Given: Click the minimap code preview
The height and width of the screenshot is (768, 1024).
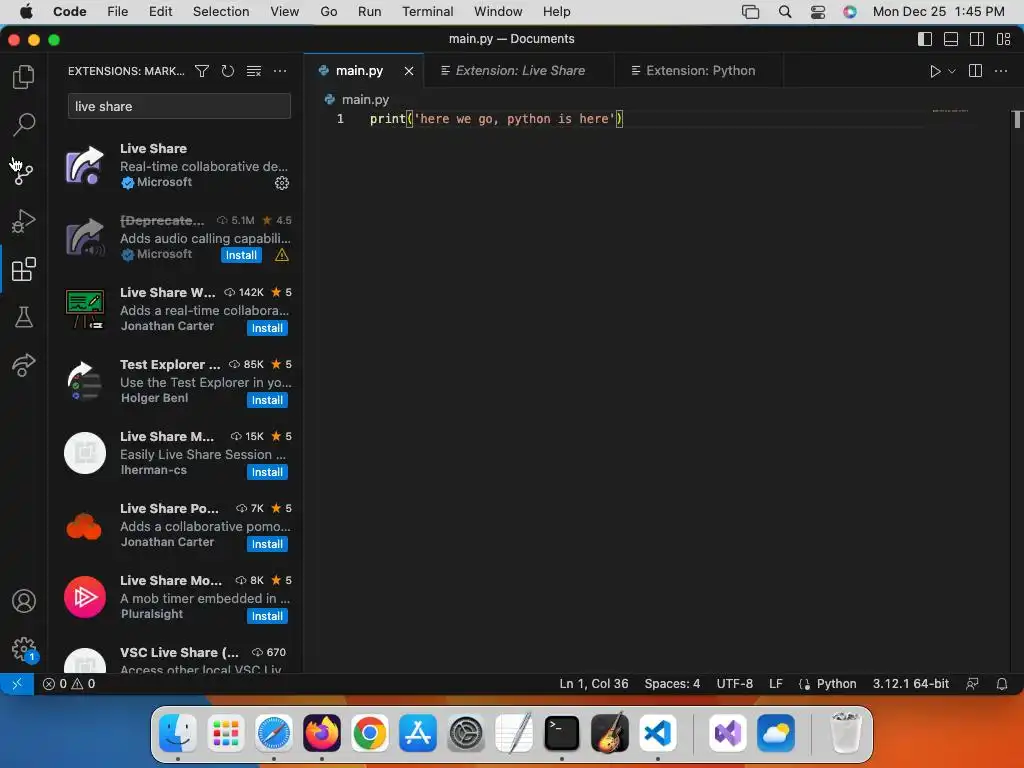Looking at the screenshot, I should (950, 111).
